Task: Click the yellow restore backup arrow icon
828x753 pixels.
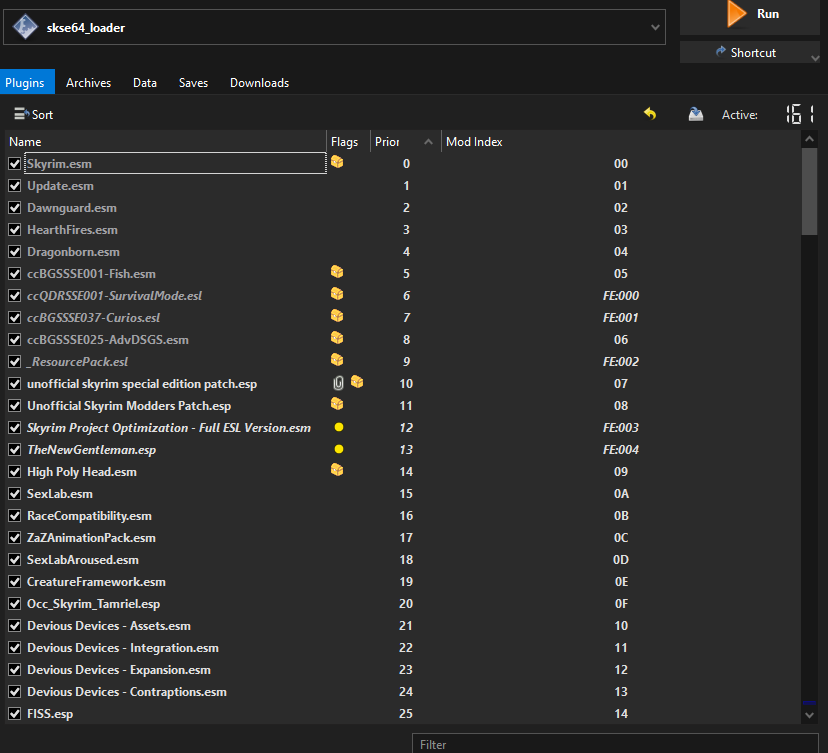Action: pyautogui.click(x=650, y=114)
